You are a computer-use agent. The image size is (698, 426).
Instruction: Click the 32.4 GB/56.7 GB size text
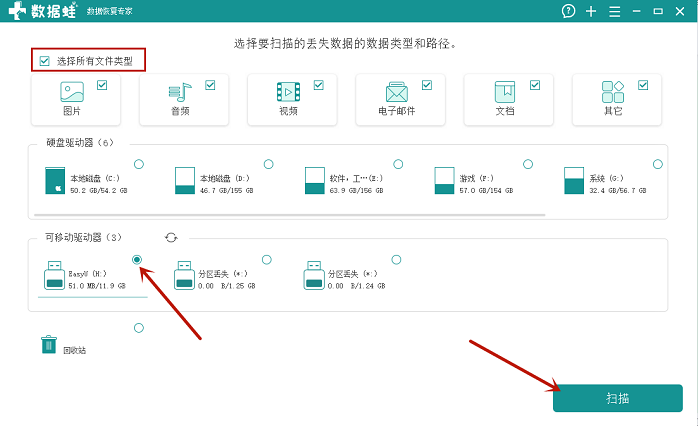tap(618, 191)
